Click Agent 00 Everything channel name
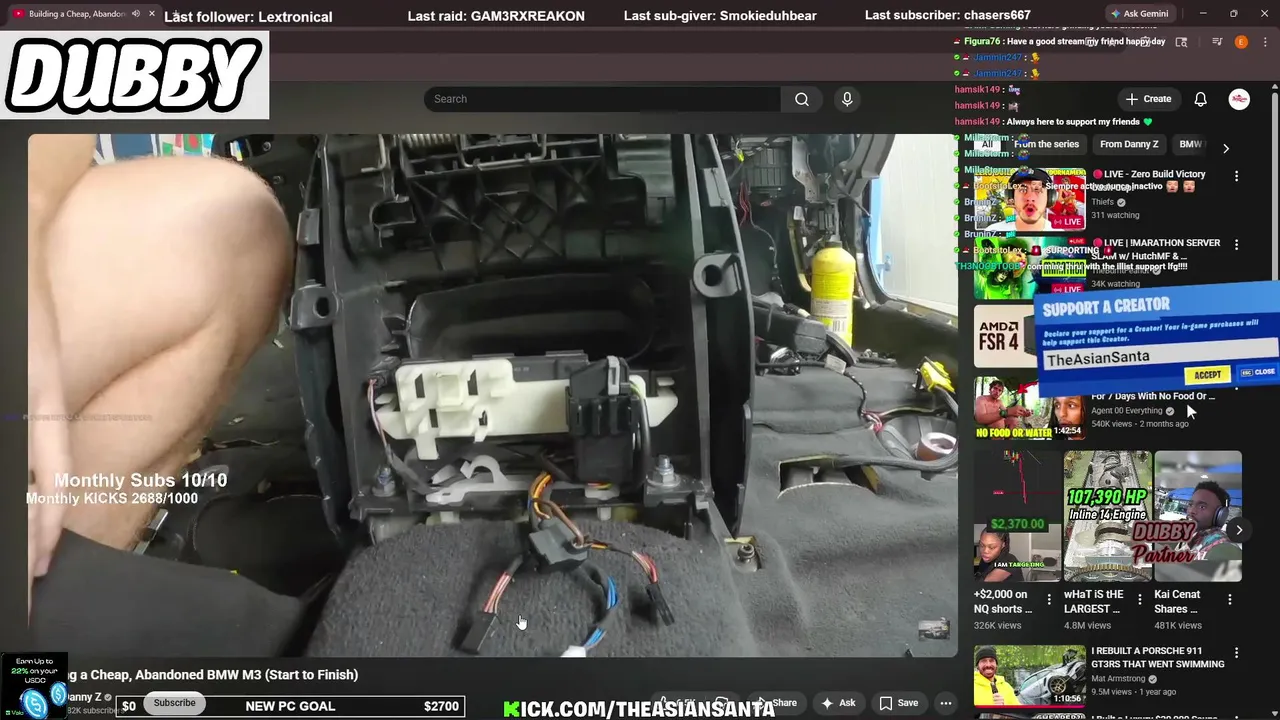1280x720 pixels. point(1126,411)
